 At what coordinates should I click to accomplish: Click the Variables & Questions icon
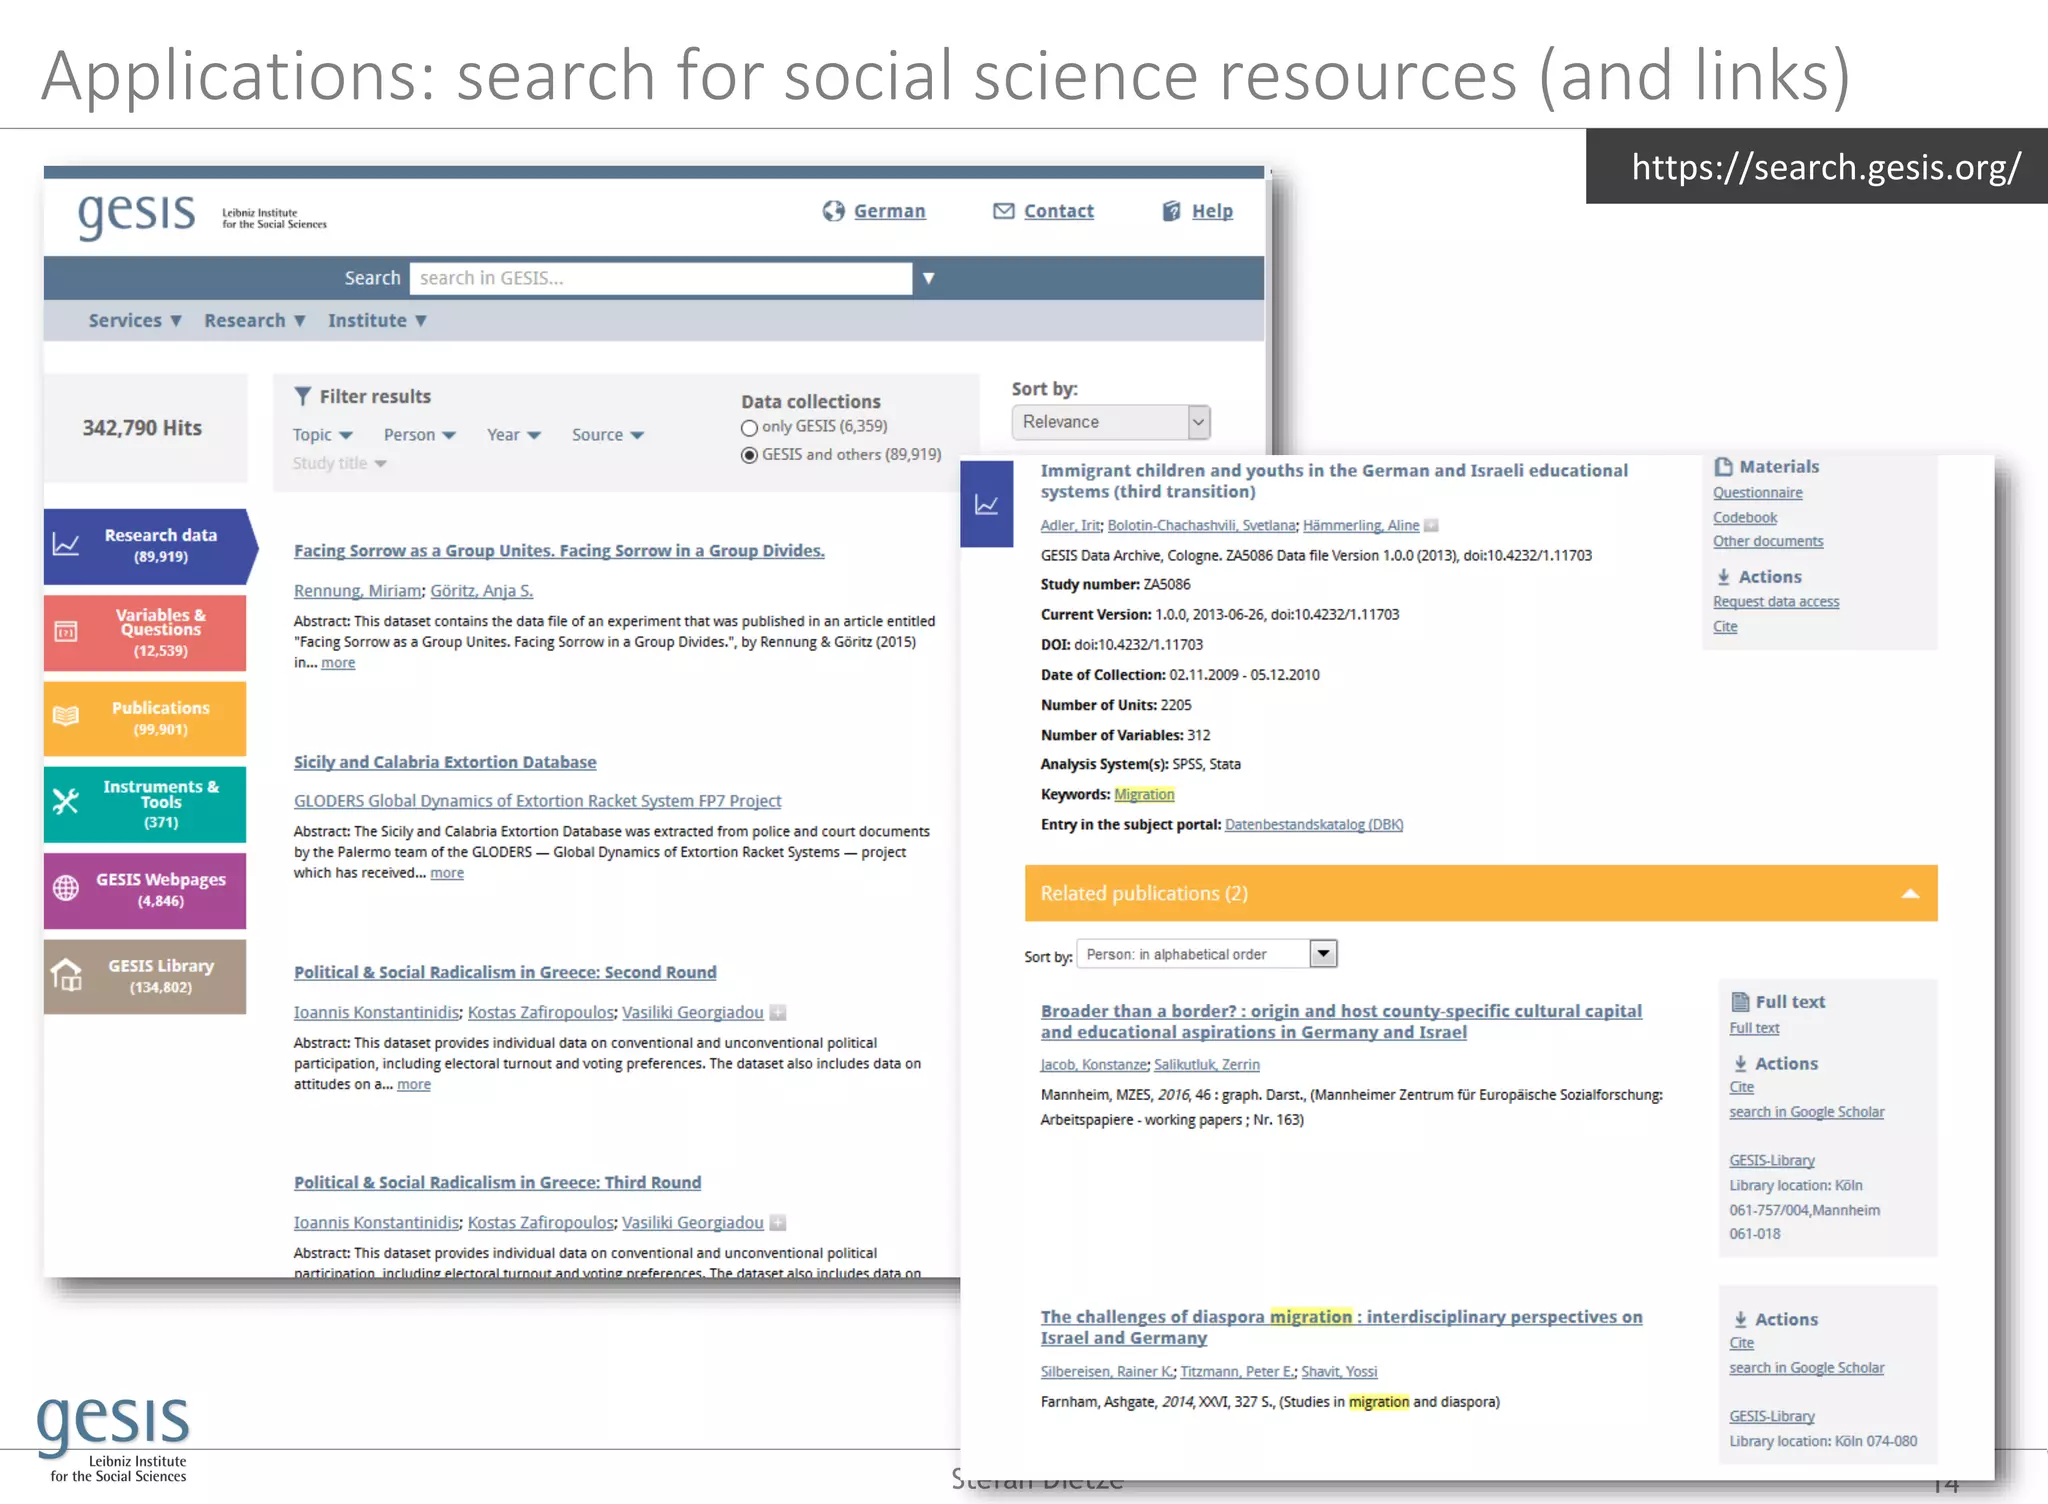point(66,632)
